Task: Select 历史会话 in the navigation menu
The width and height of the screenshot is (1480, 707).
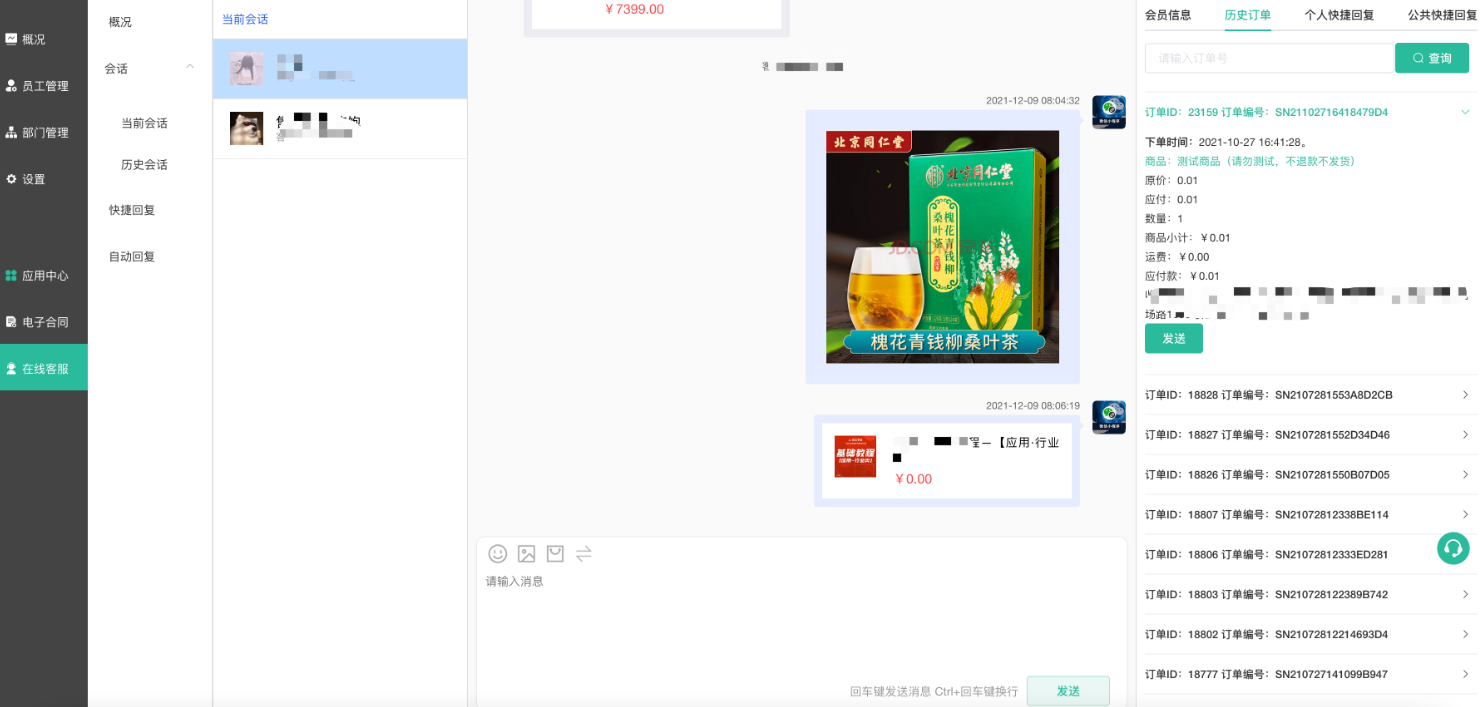Action: (144, 165)
